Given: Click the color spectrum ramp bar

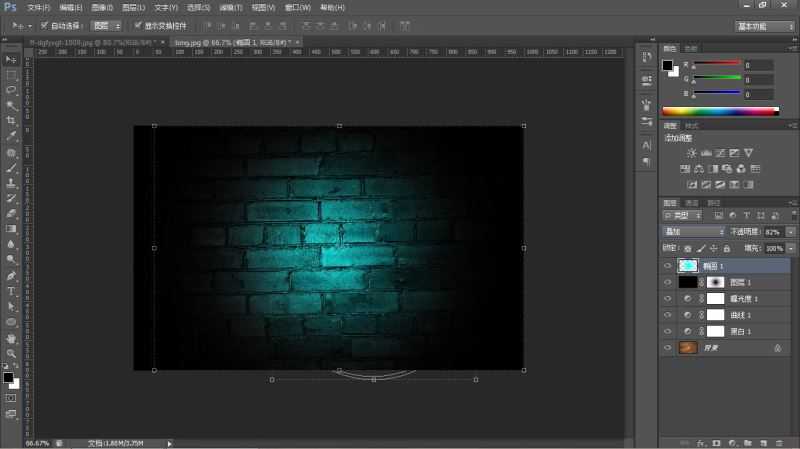Looking at the screenshot, I should [x=720, y=110].
